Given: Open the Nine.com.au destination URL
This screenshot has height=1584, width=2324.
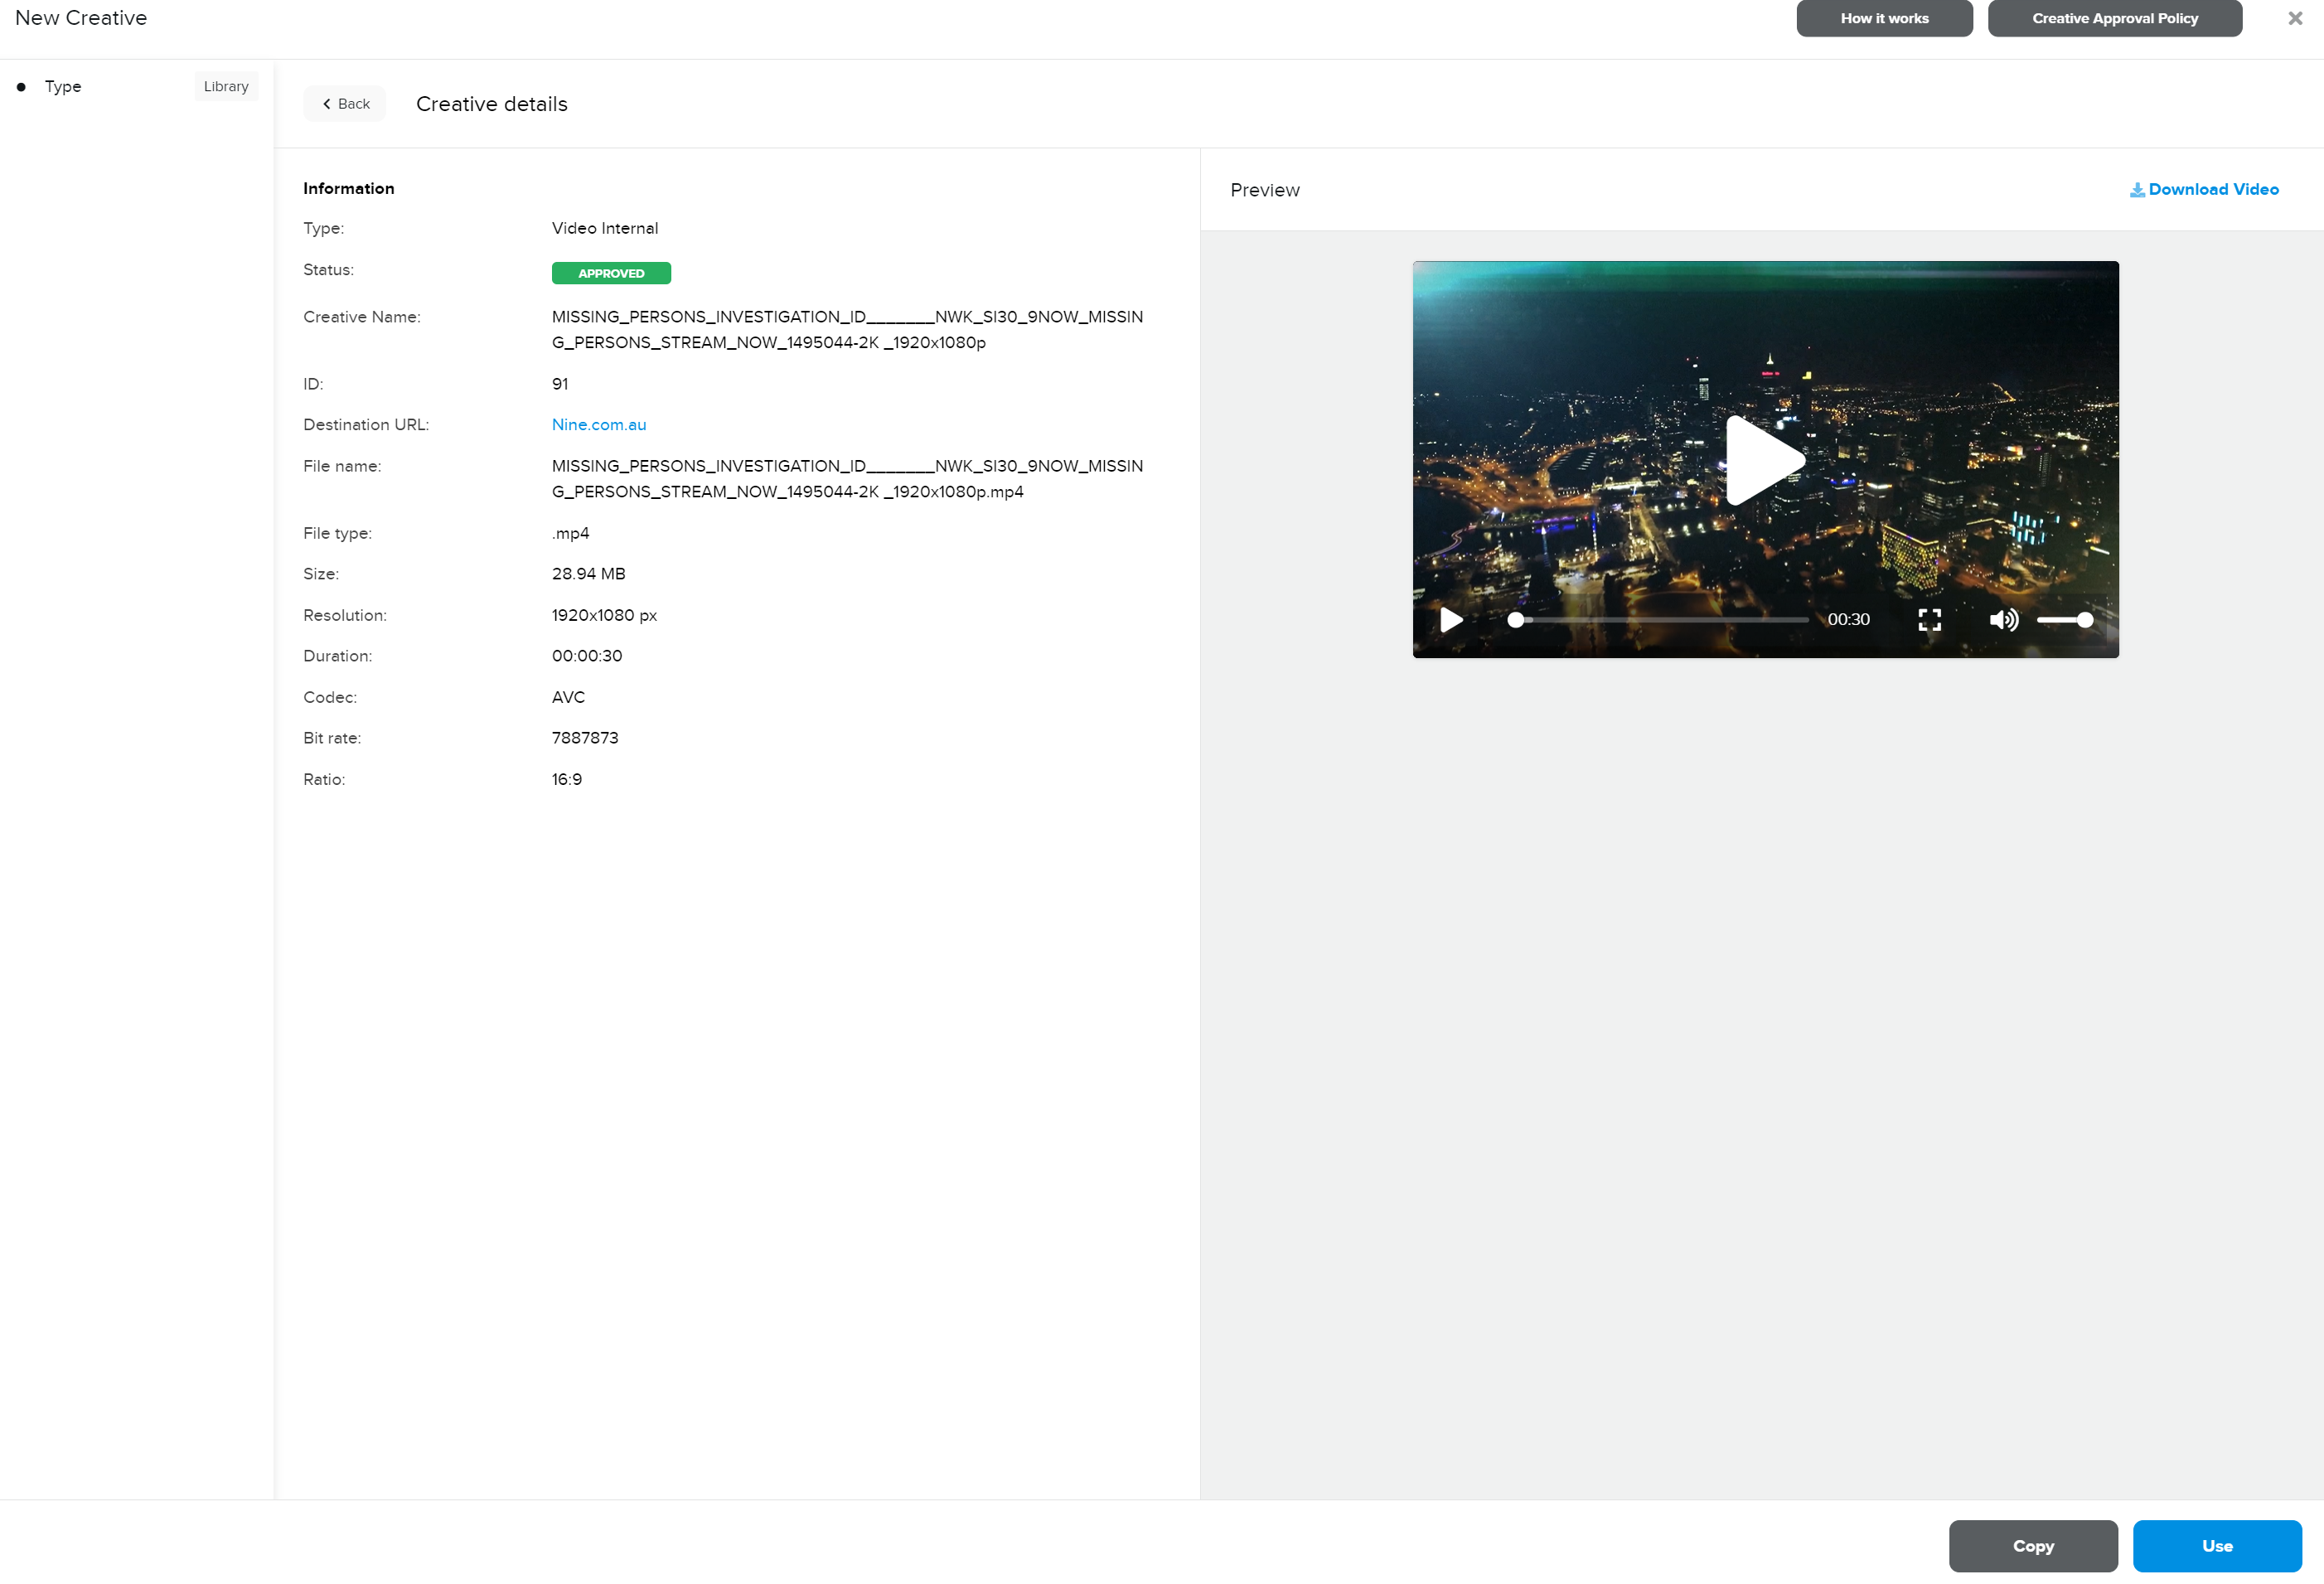Looking at the screenshot, I should (599, 425).
